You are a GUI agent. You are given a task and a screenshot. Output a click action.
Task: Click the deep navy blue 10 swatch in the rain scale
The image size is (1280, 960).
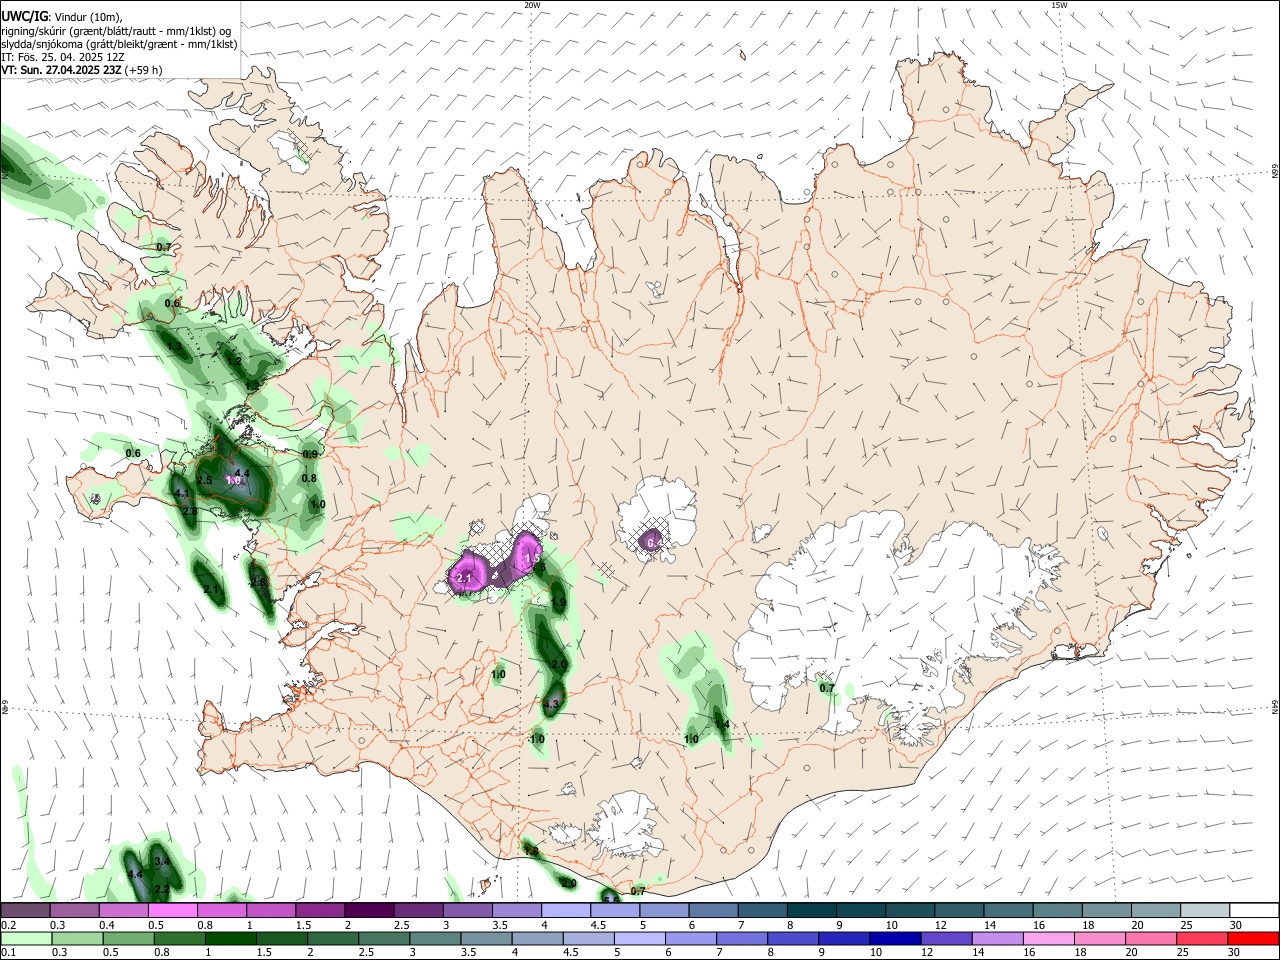(x=895, y=938)
